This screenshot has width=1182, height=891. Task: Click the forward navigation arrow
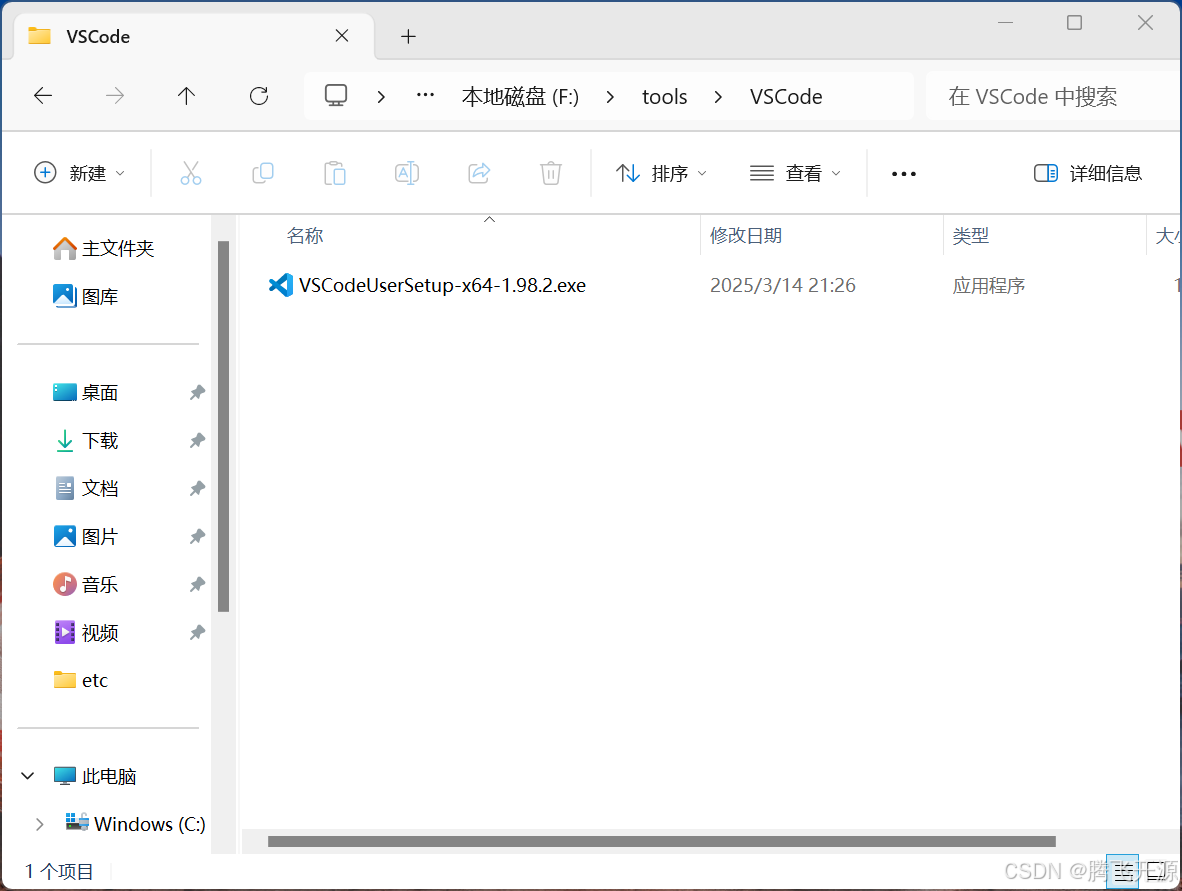115,96
